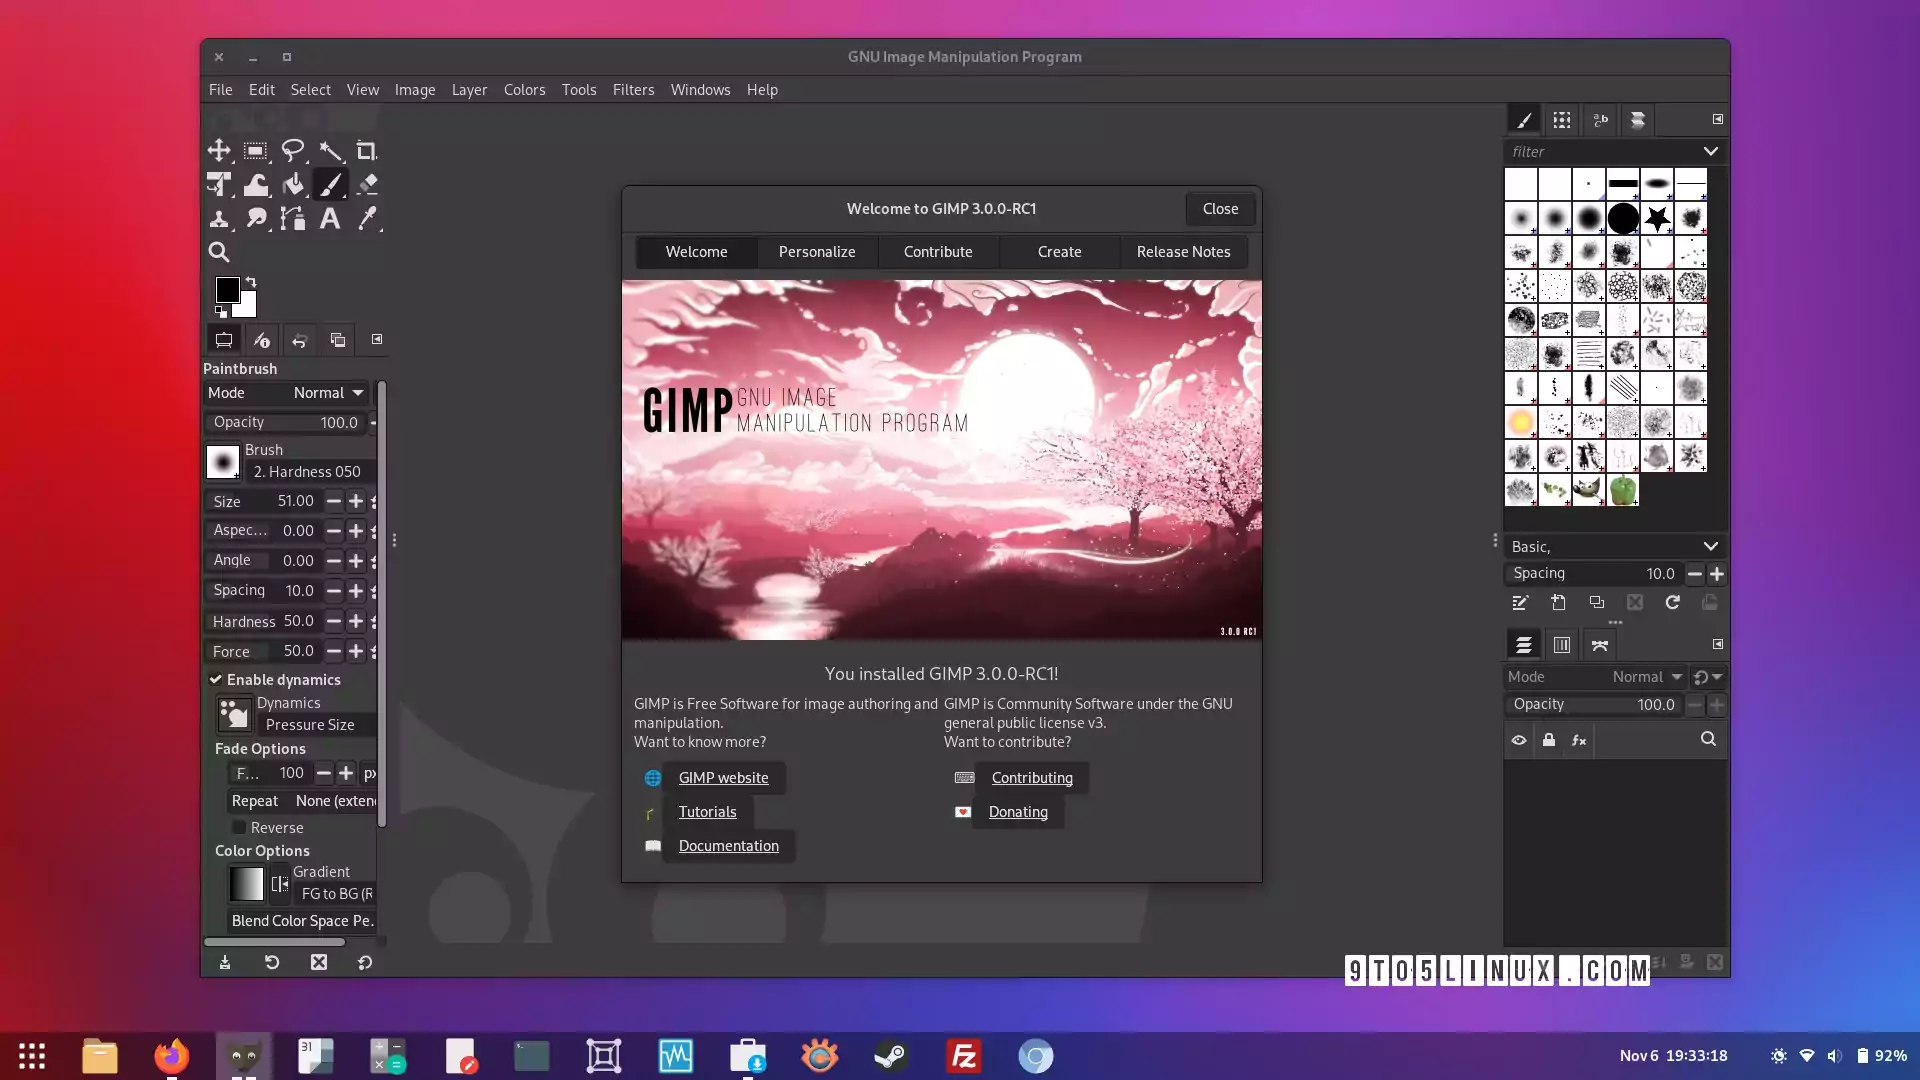Screen dimensions: 1920x1080
Task: Click Close on the welcome dialog
Action: (1220, 208)
